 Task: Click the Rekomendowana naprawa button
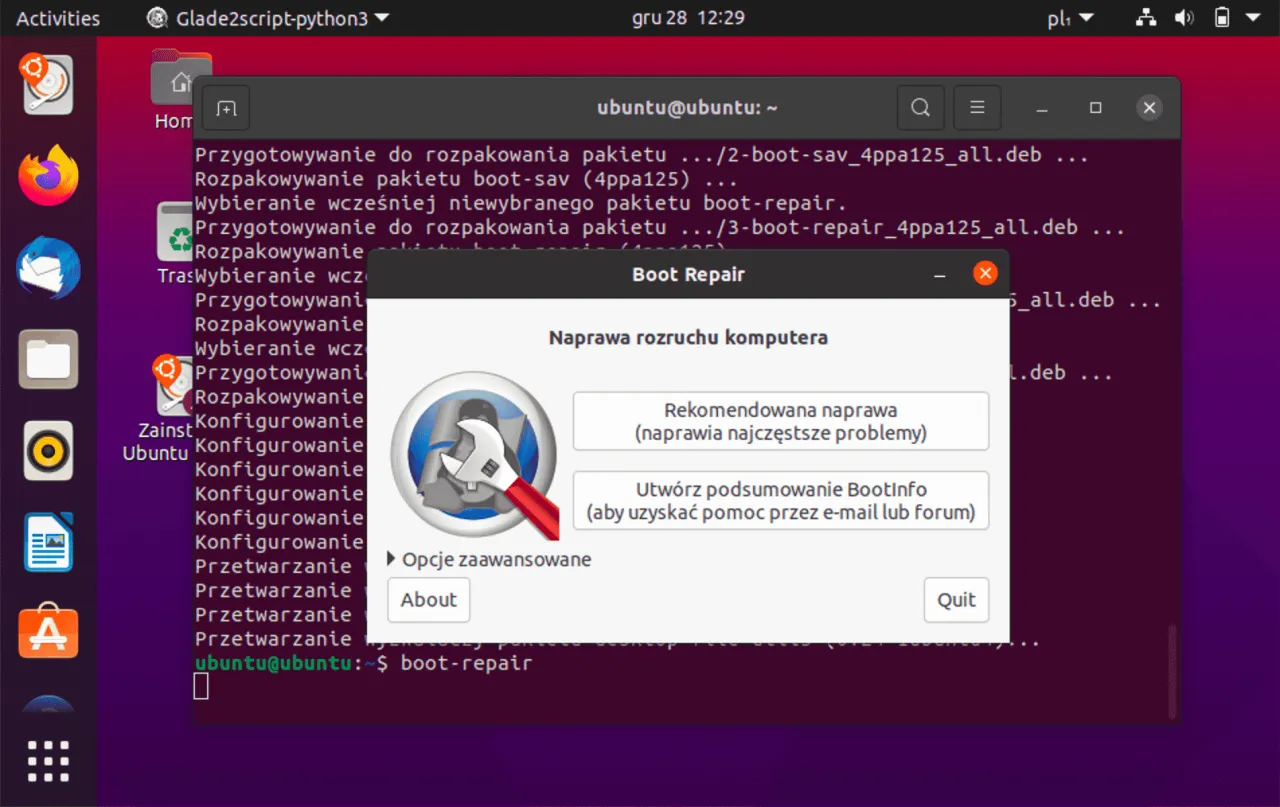[x=780, y=421]
